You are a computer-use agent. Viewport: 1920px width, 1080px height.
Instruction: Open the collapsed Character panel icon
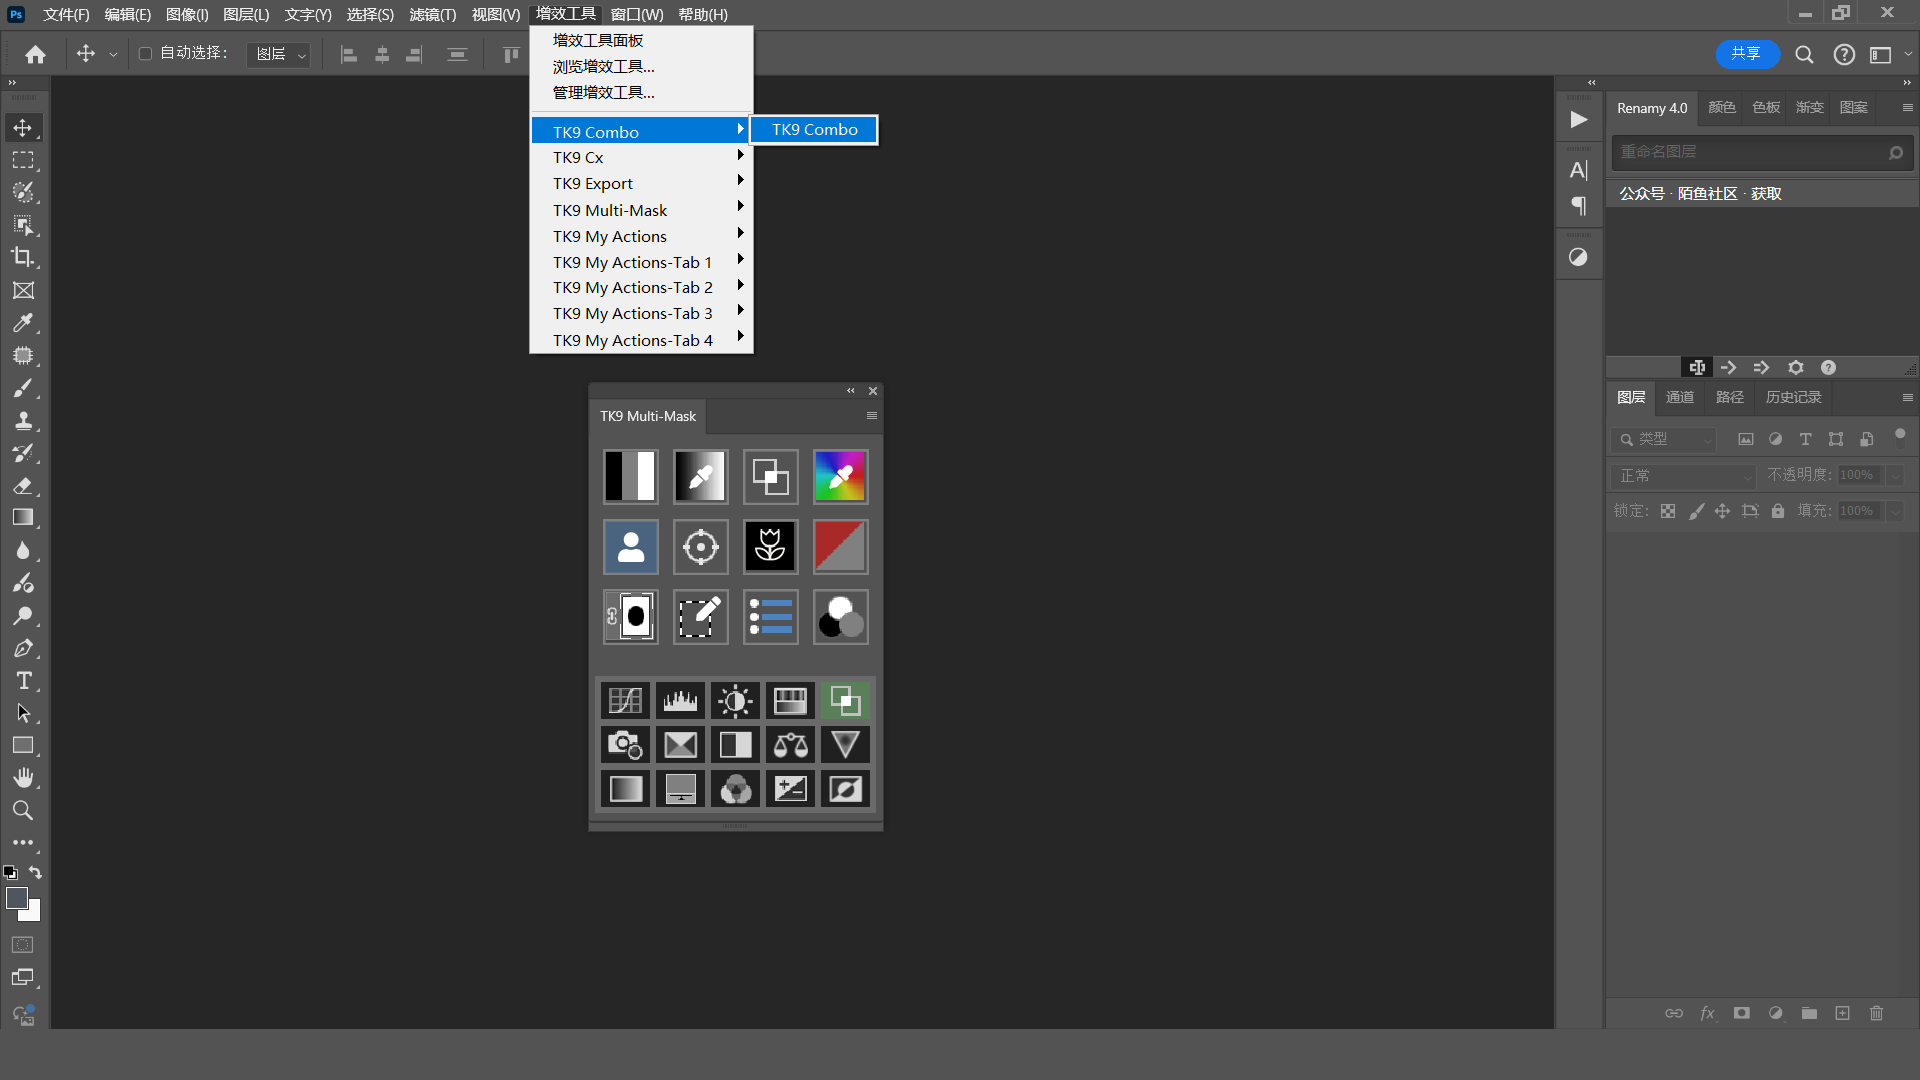[x=1579, y=170]
